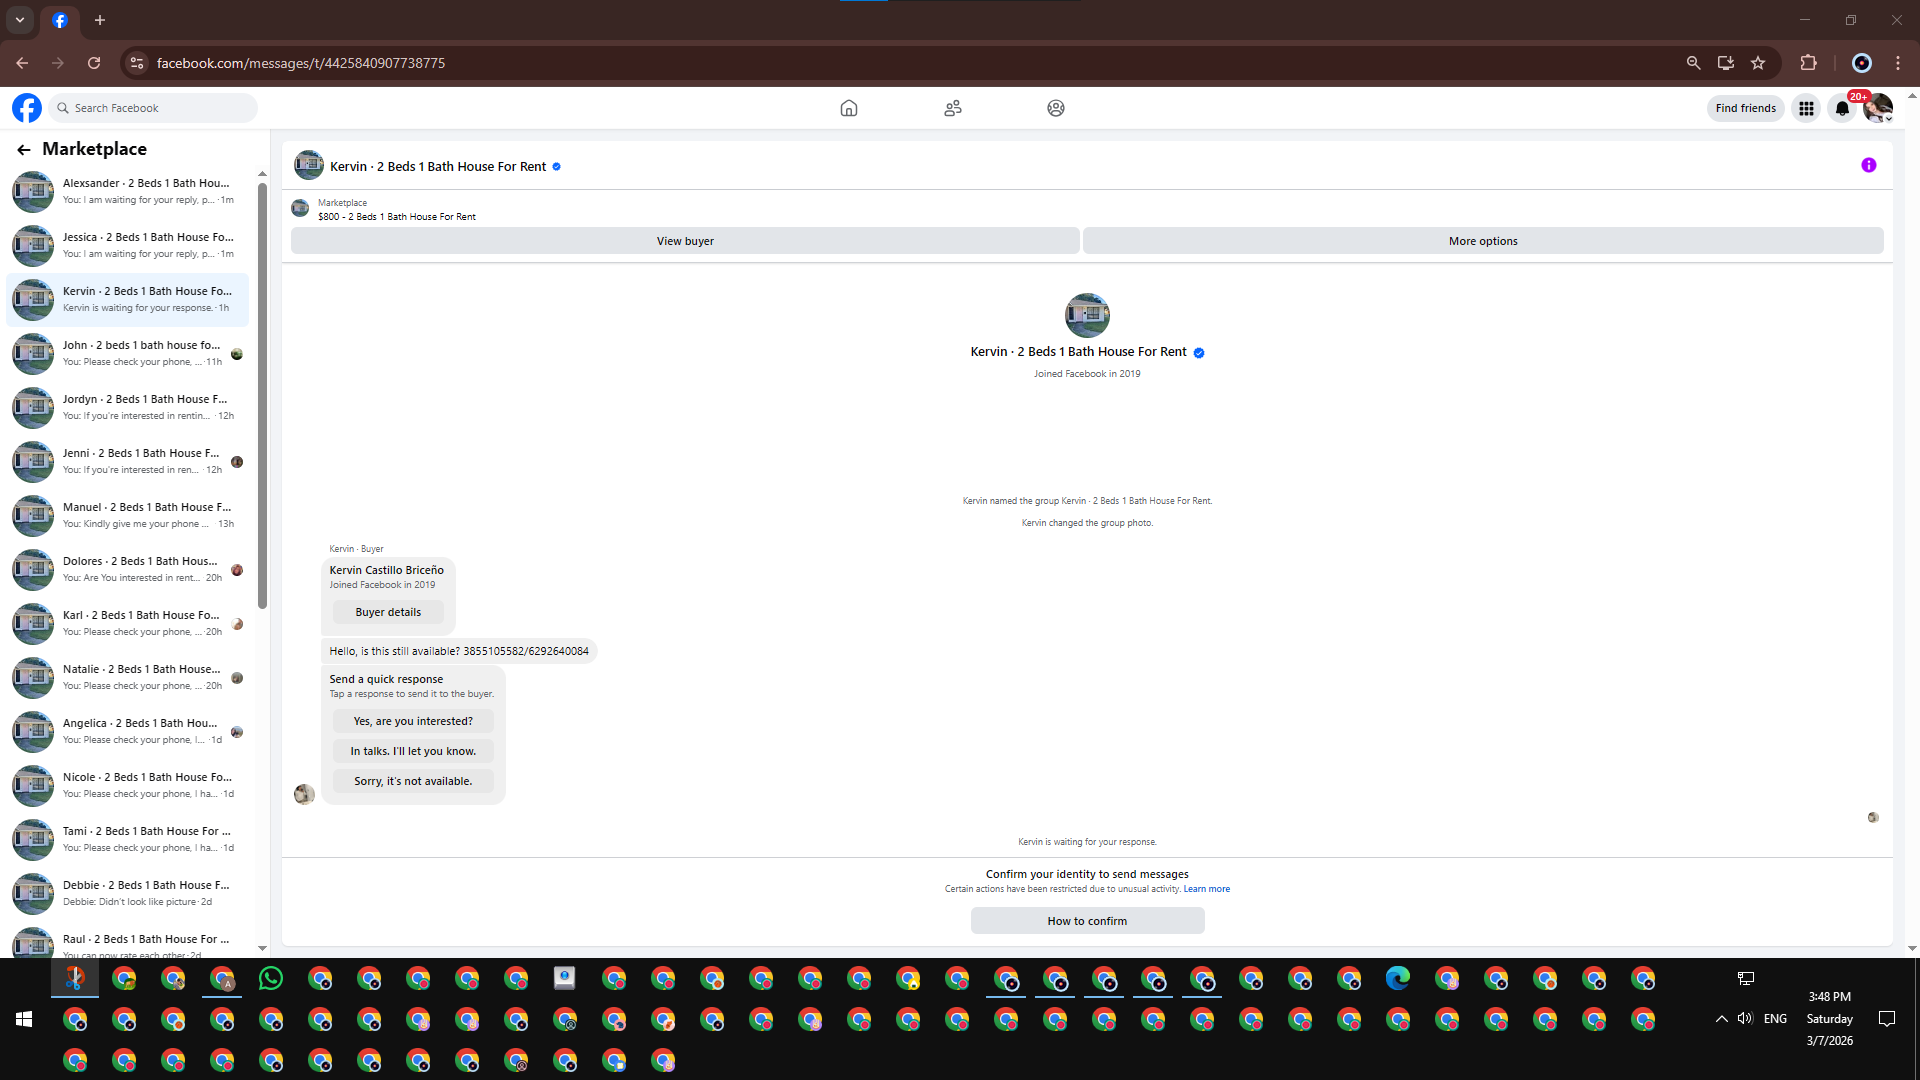Click the browser reload icon
This screenshot has height=1080, width=1920.
pyautogui.click(x=94, y=63)
